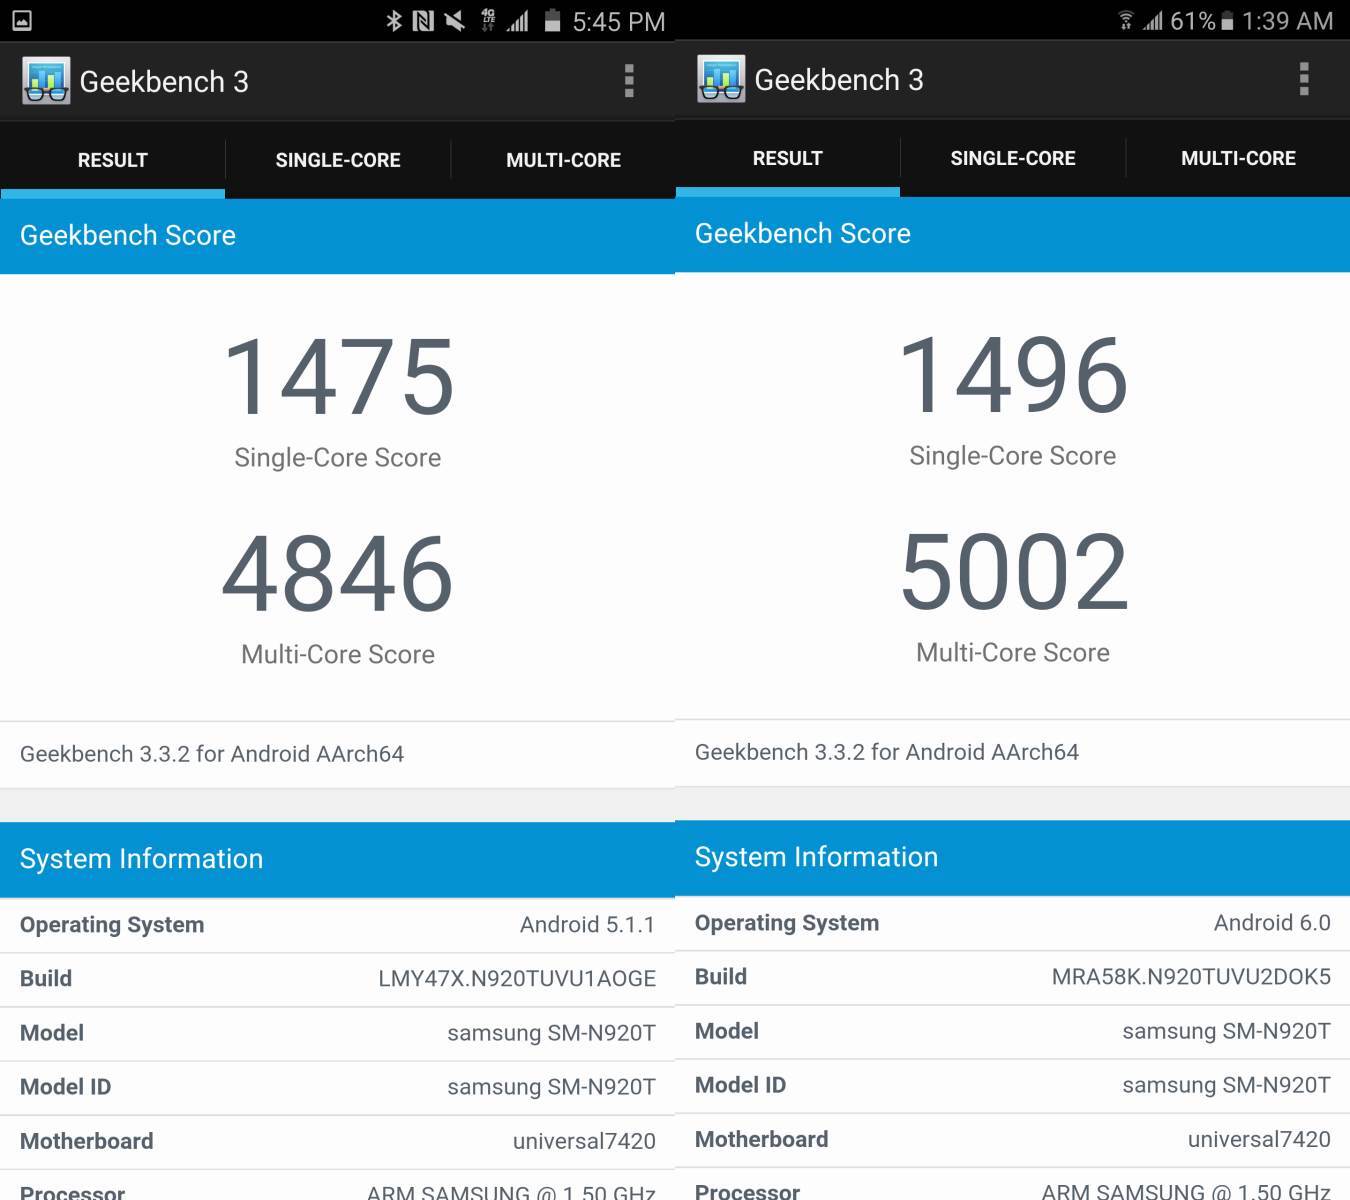Screen dimensions: 1350x1200
Task: Switch to SINGLE-CORE tab in left screenshot
Action: [x=338, y=160]
